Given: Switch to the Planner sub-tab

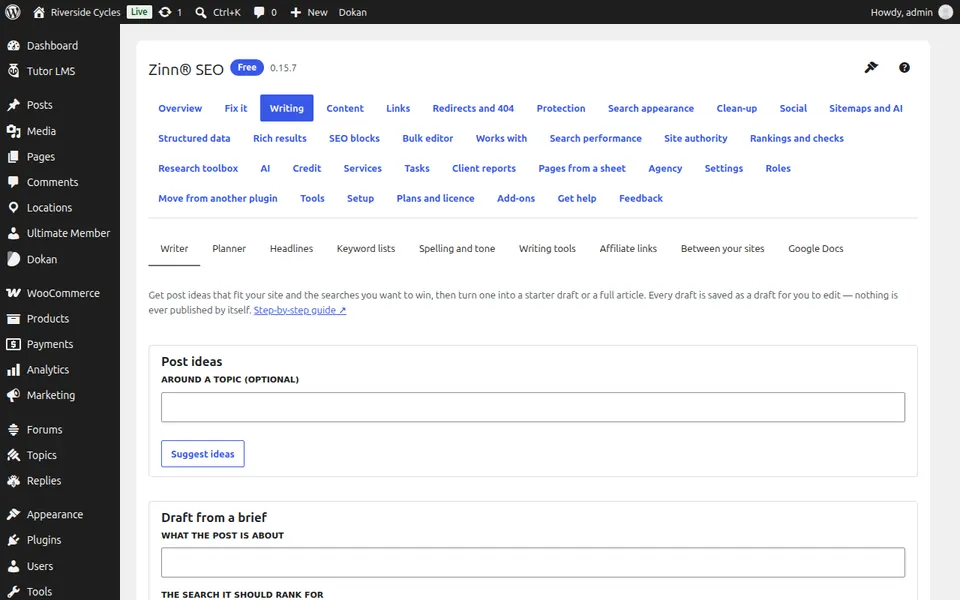Looking at the screenshot, I should (229, 249).
